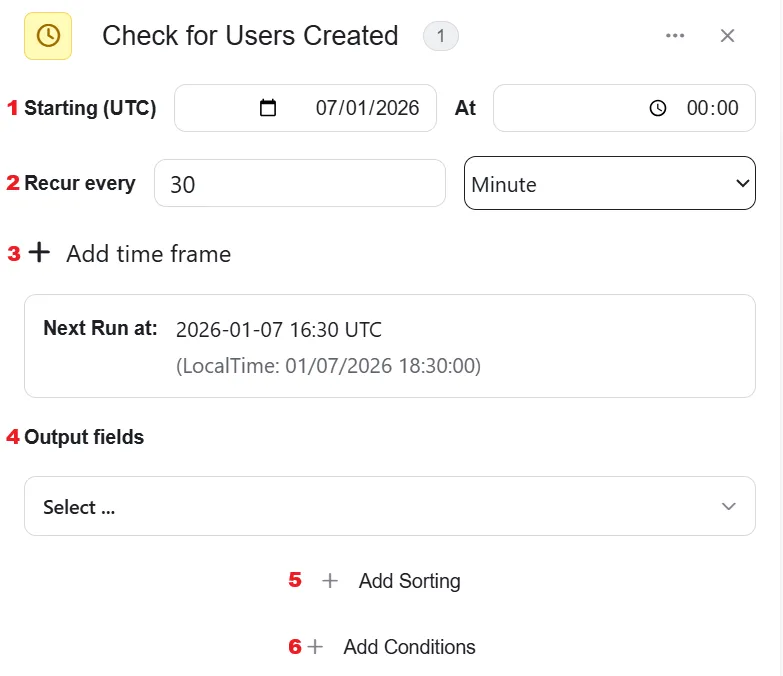783x676 pixels.
Task: Click the step count badge showing 1
Action: (x=440, y=36)
